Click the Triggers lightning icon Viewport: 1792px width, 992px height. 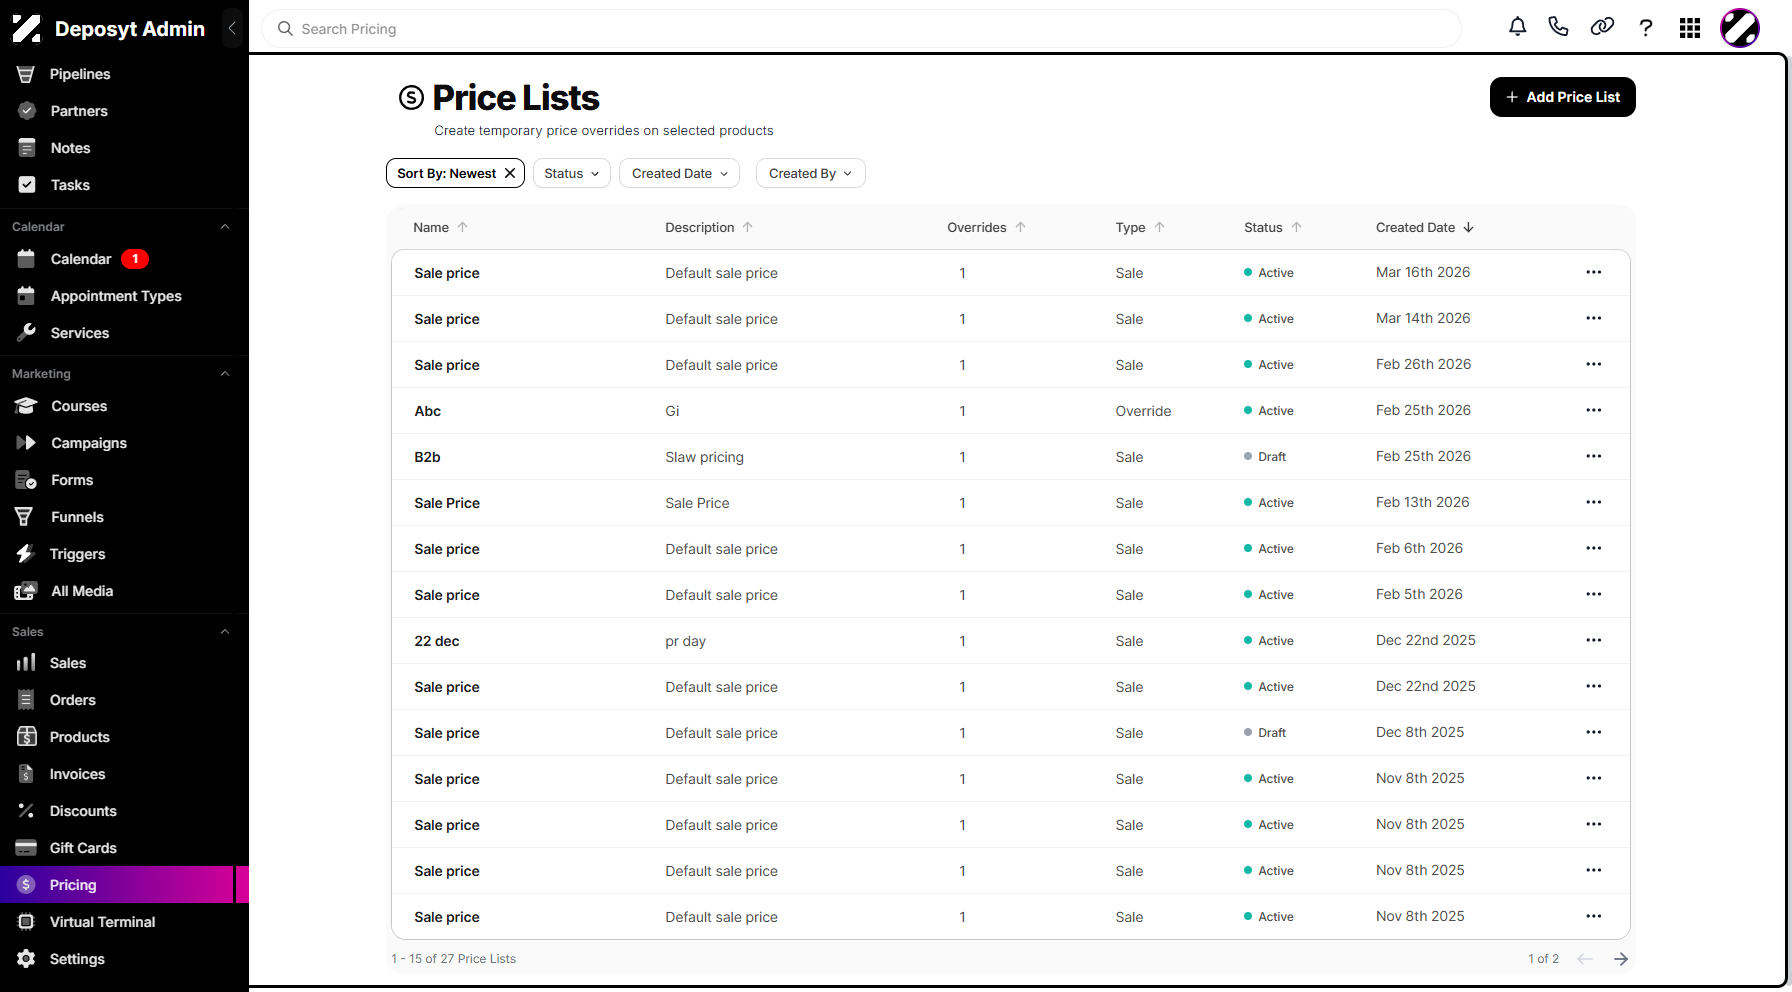coord(26,554)
